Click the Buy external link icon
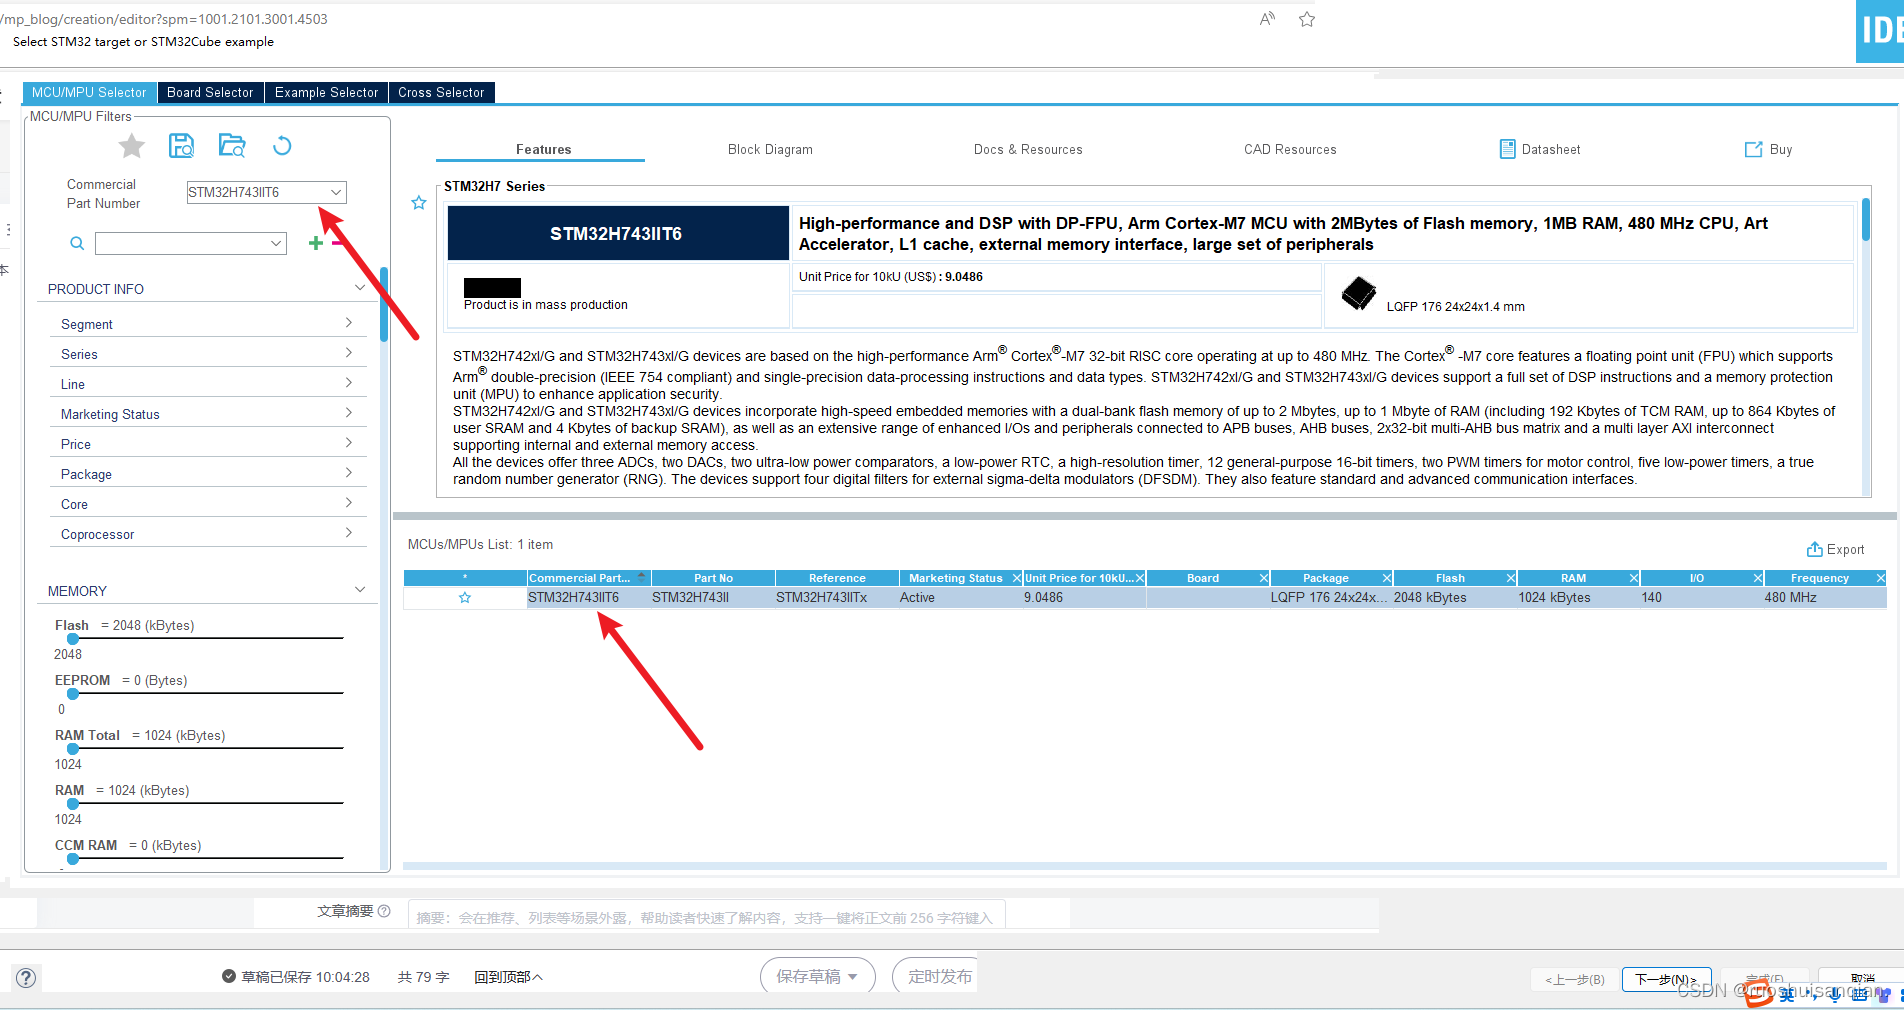The height and width of the screenshot is (1010, 1904). (1753, 149)
